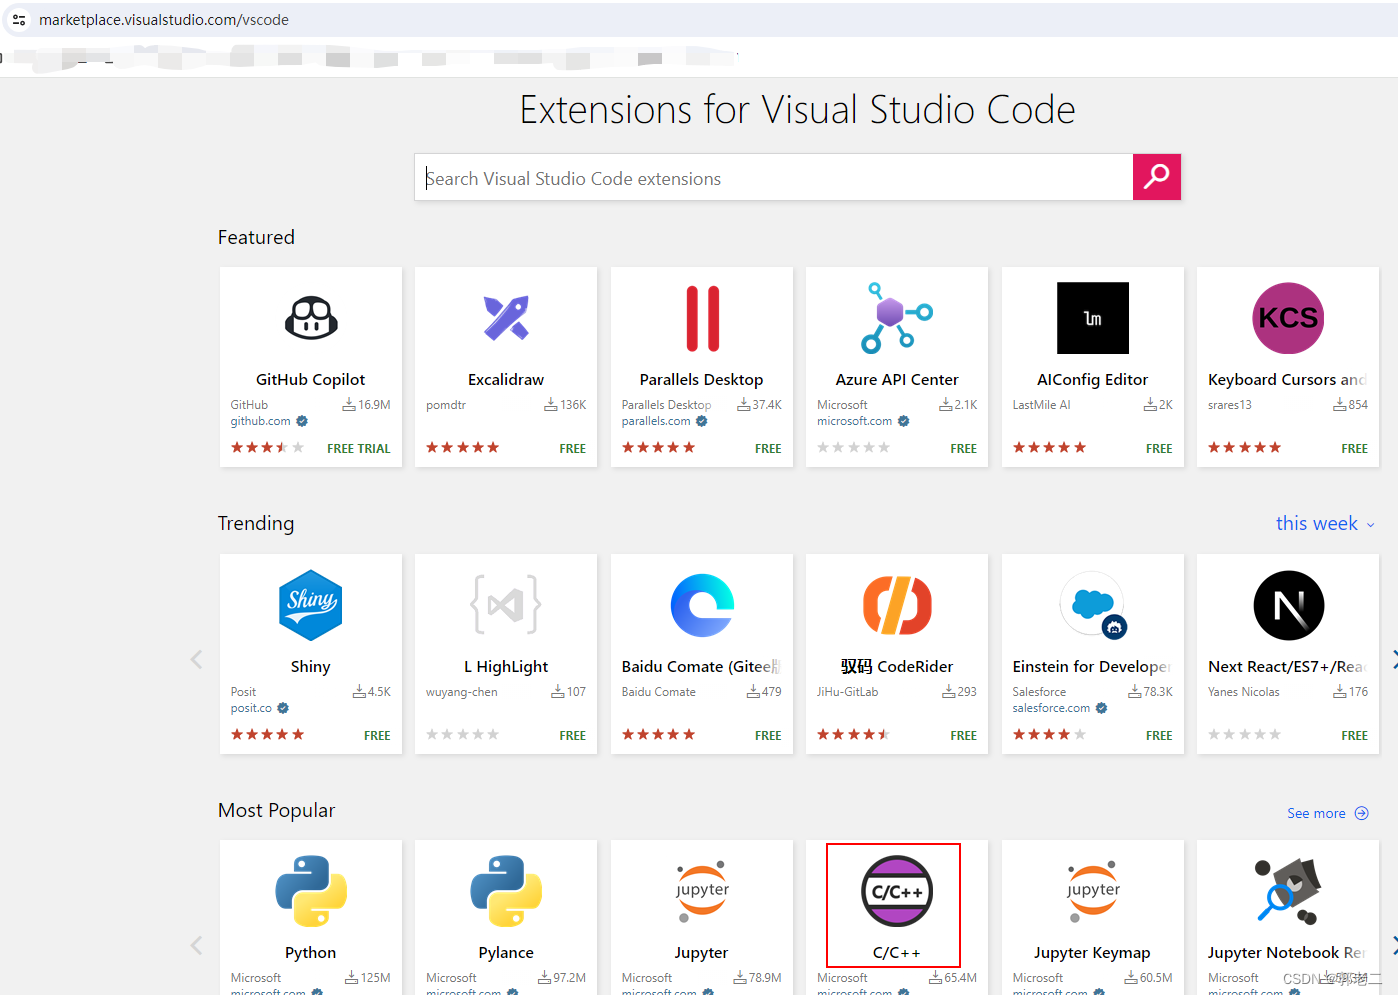Click microsoft.com link under Azure API Center
Viewport: 1398px width, 995px height.
coord(854,421)
